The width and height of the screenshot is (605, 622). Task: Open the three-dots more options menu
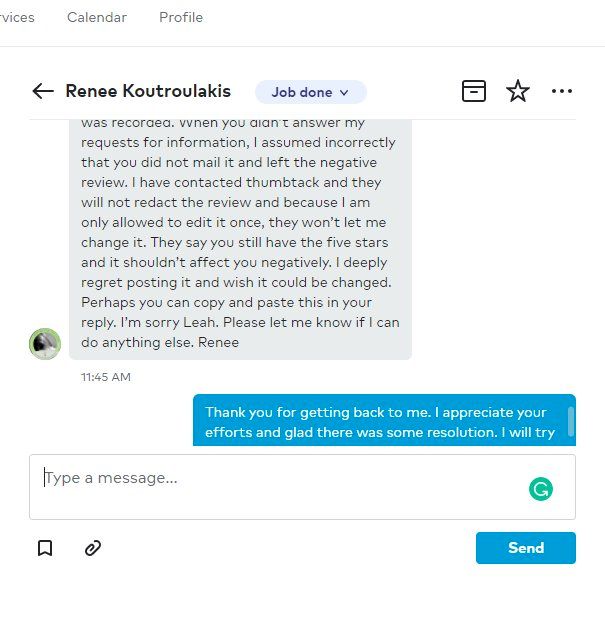562,91
